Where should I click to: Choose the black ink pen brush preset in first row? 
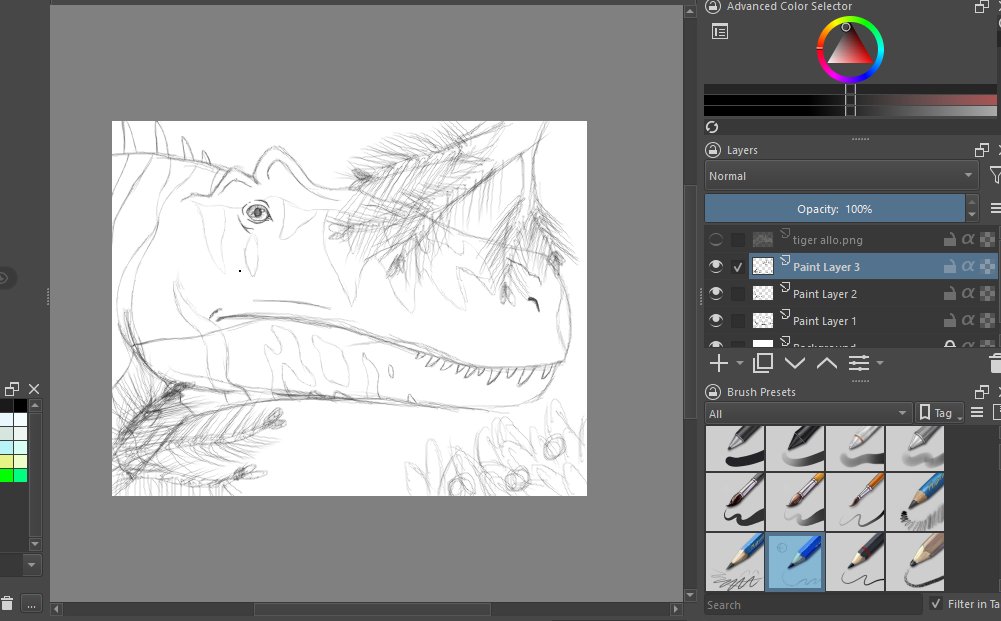click(x=795, y=448)
